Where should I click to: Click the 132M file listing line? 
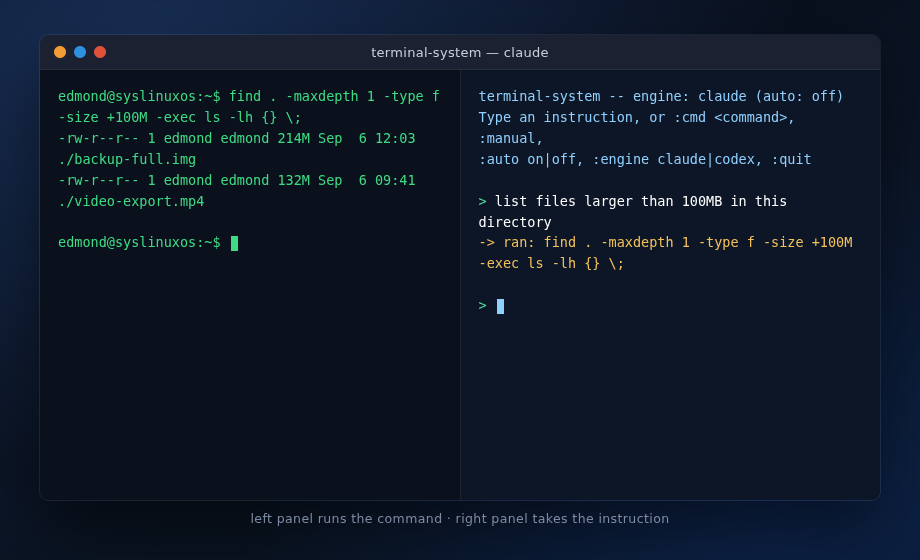(x=236, y=180)
